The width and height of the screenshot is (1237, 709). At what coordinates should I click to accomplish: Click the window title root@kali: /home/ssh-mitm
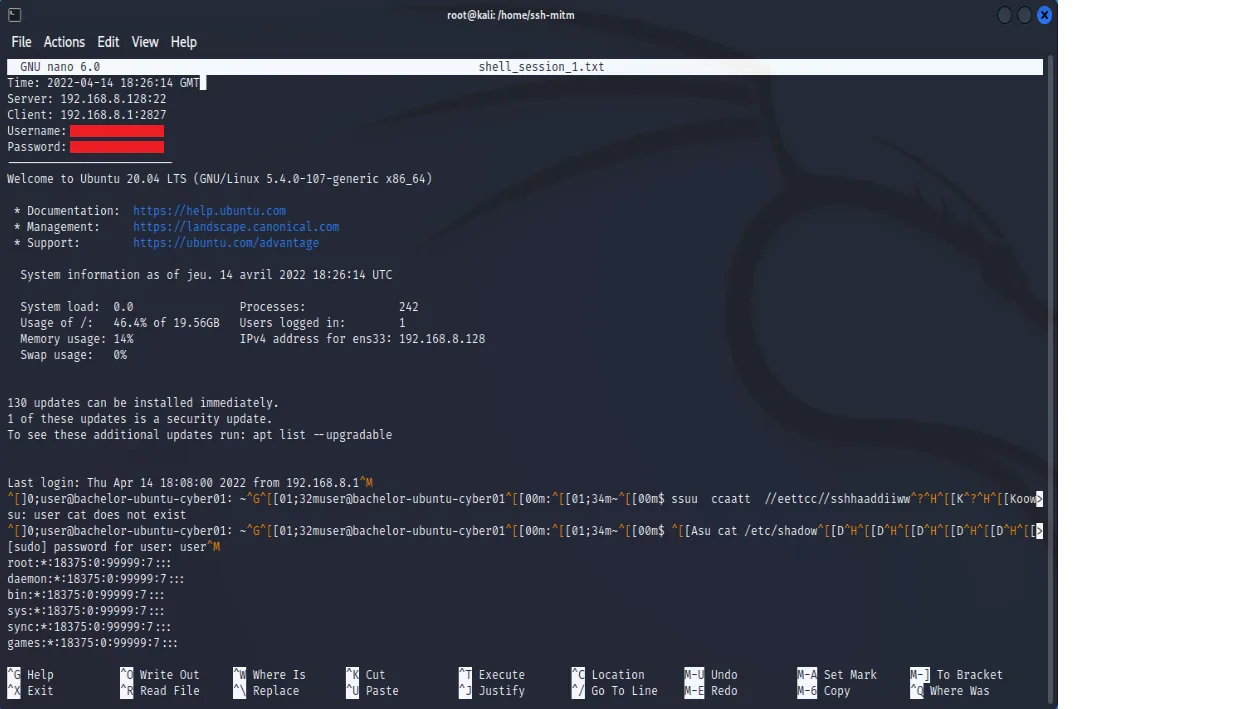(x=510, y=15)
